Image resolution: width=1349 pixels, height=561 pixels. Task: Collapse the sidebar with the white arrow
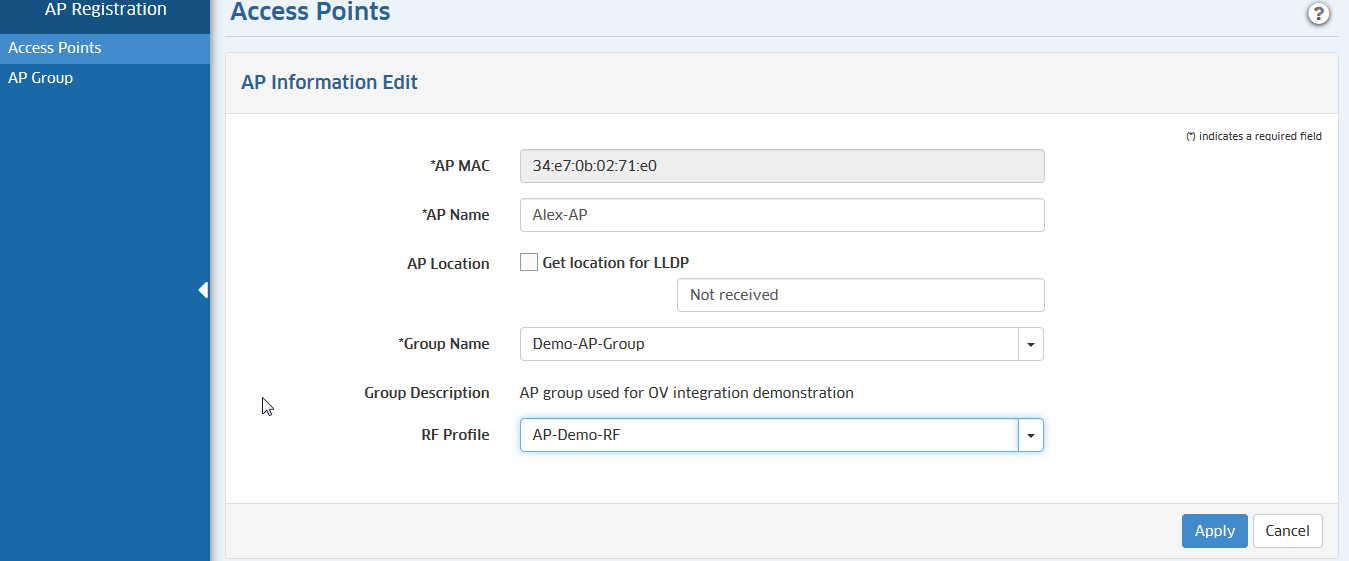pyautogui.click(x=203, y=290)
